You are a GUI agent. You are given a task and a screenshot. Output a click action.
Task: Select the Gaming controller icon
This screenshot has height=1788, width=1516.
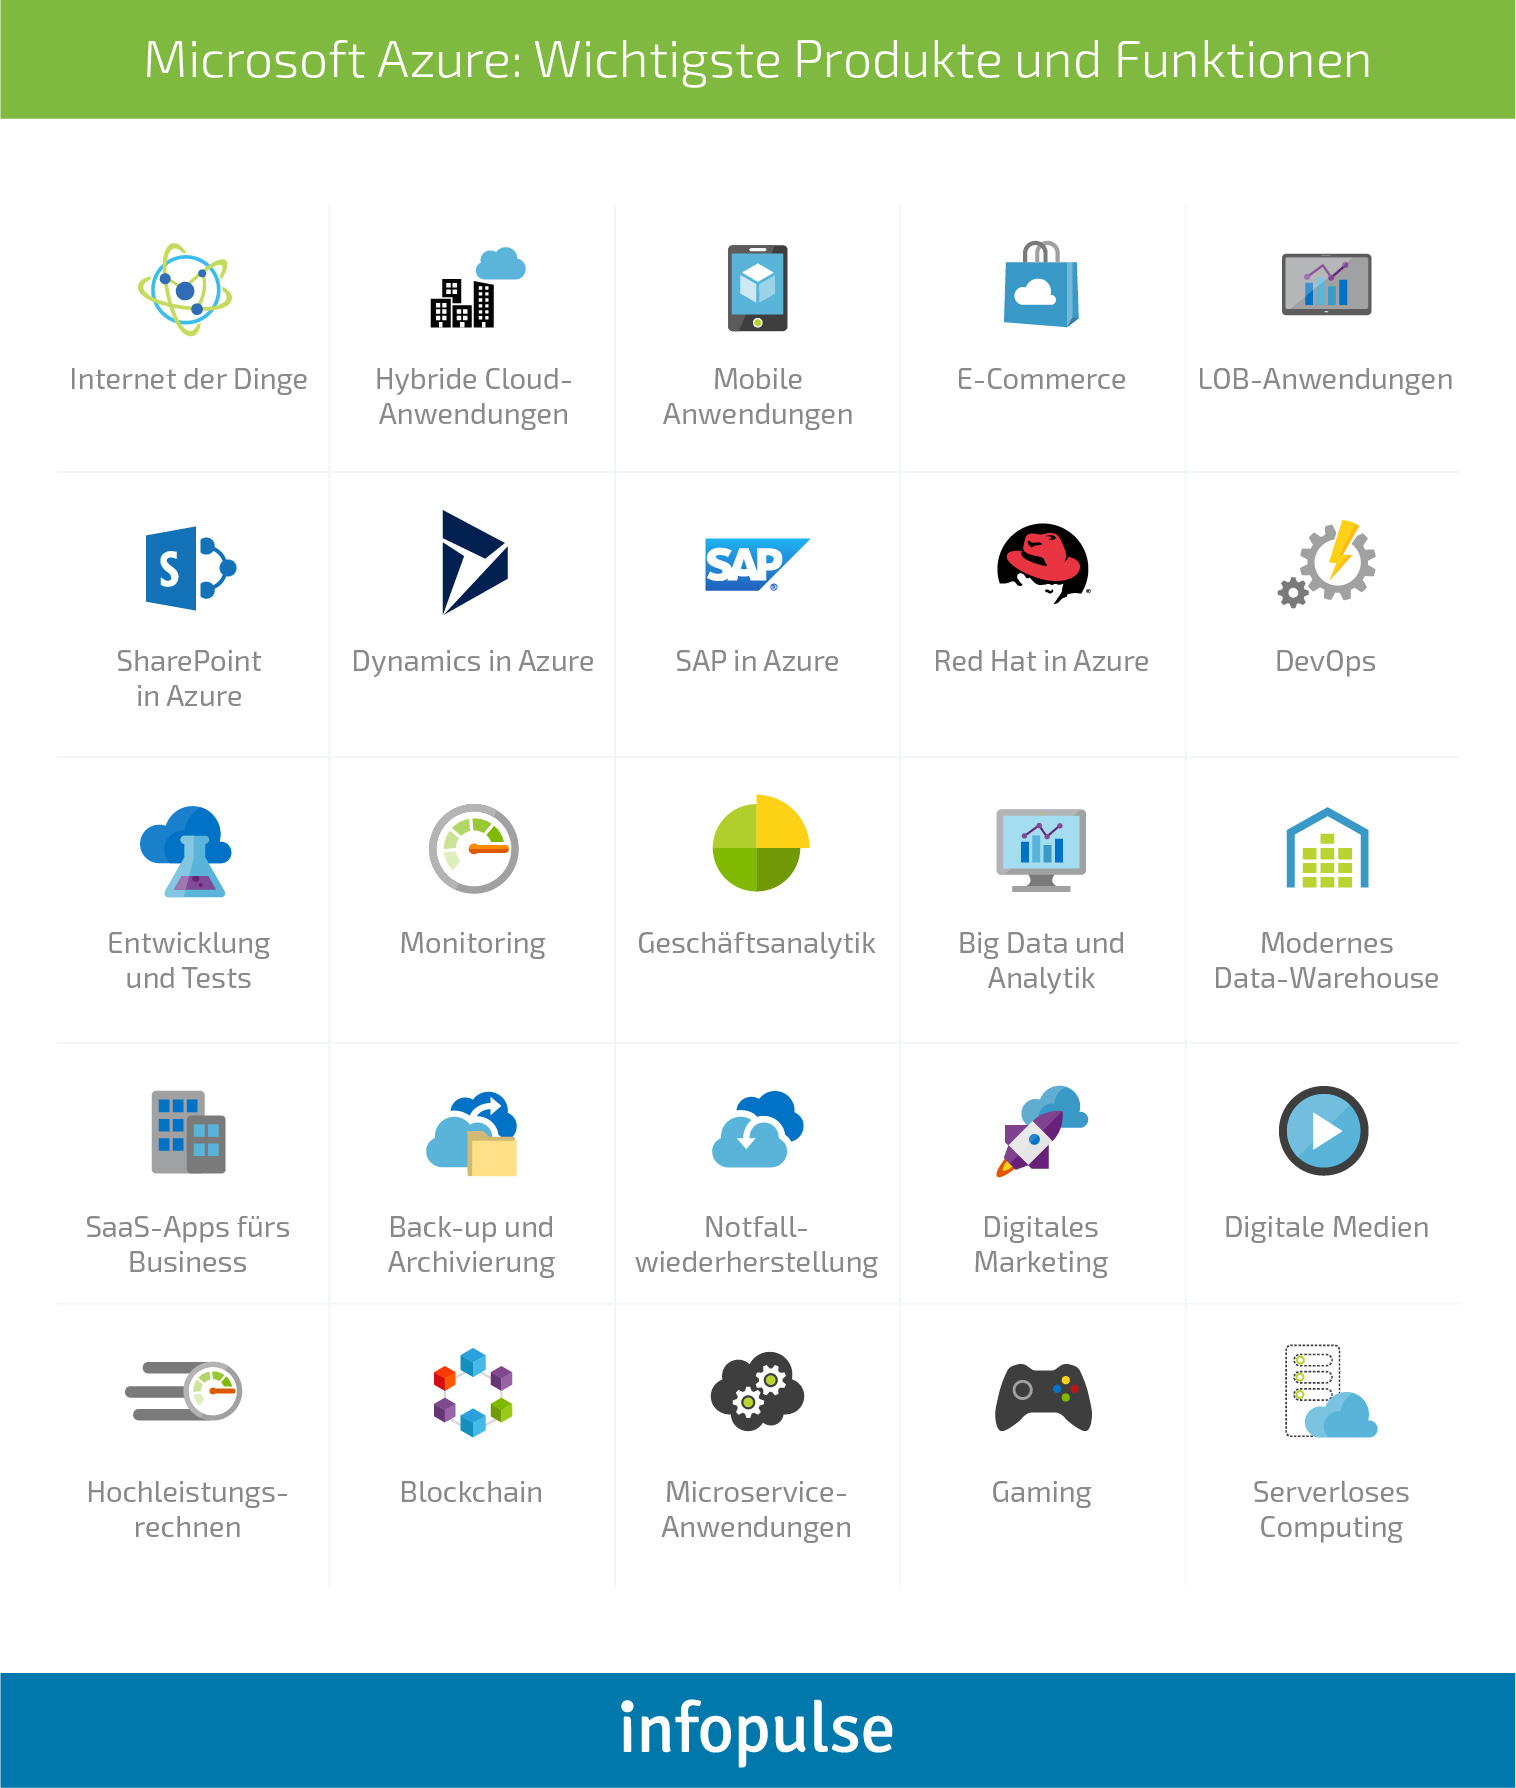1043,1397
